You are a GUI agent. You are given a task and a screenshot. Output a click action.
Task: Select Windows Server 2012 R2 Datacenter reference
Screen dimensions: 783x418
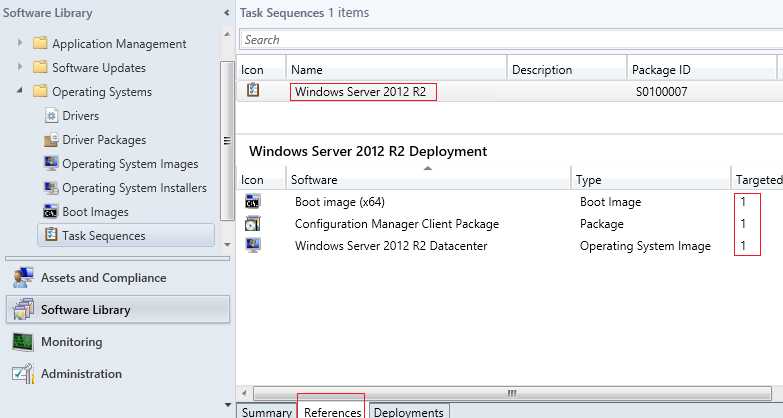click(x=391, y=246)
